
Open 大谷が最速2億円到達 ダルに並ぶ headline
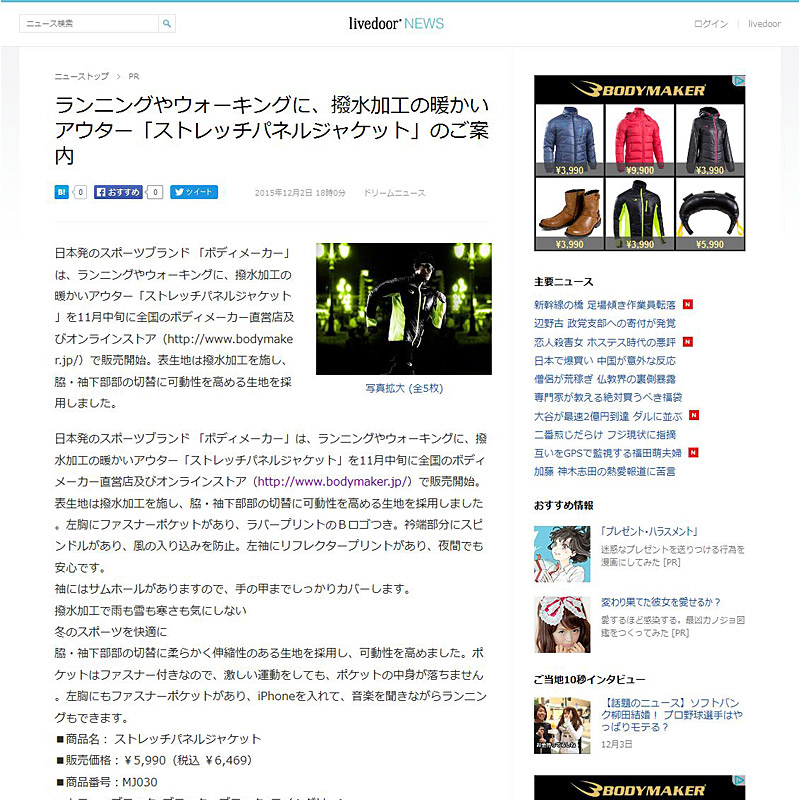click(x=608, y=416)
